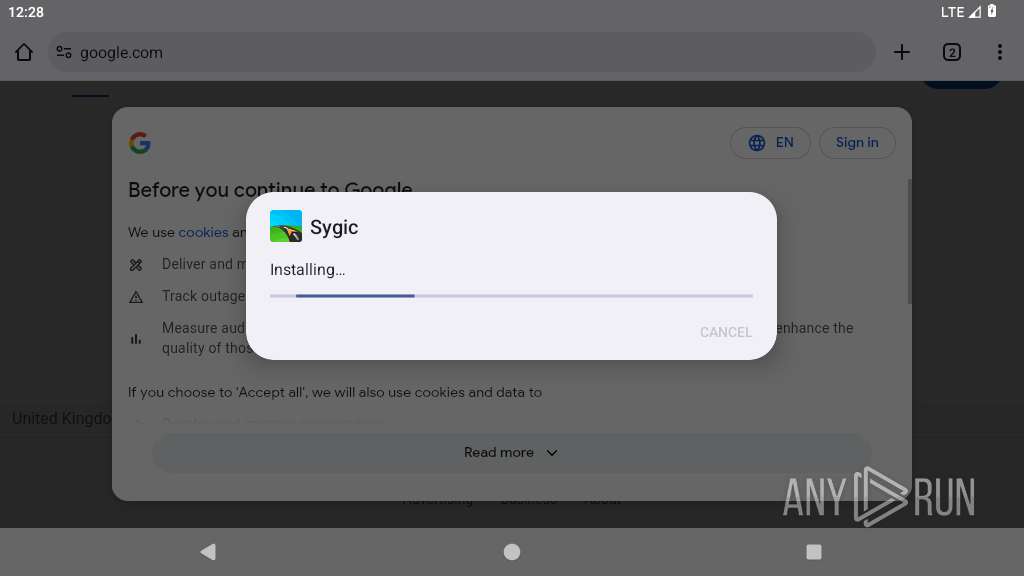Screen dimensions: 1024x576
Task: Click the 'Before you continue to Google' heading
Action: (x=270, y=189)
